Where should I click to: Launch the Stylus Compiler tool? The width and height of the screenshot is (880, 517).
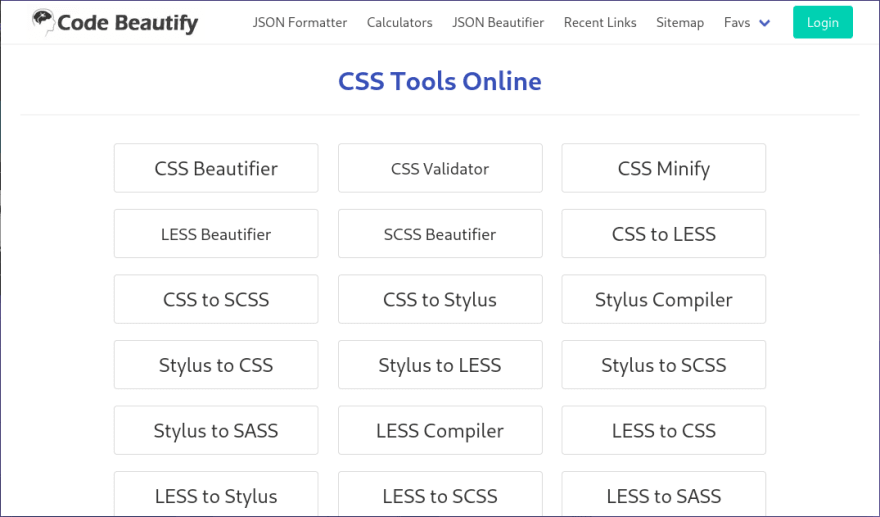coord(663,299)
